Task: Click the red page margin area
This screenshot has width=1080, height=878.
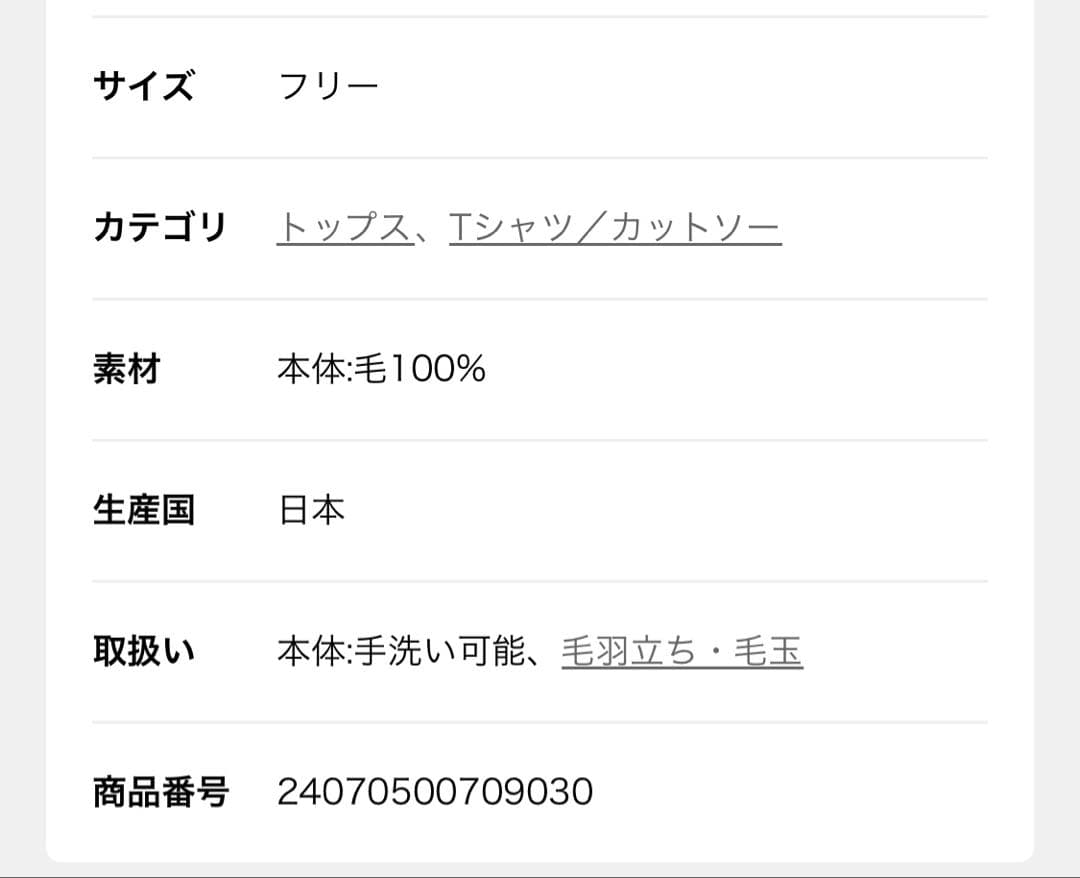Action: pos(20,440)
